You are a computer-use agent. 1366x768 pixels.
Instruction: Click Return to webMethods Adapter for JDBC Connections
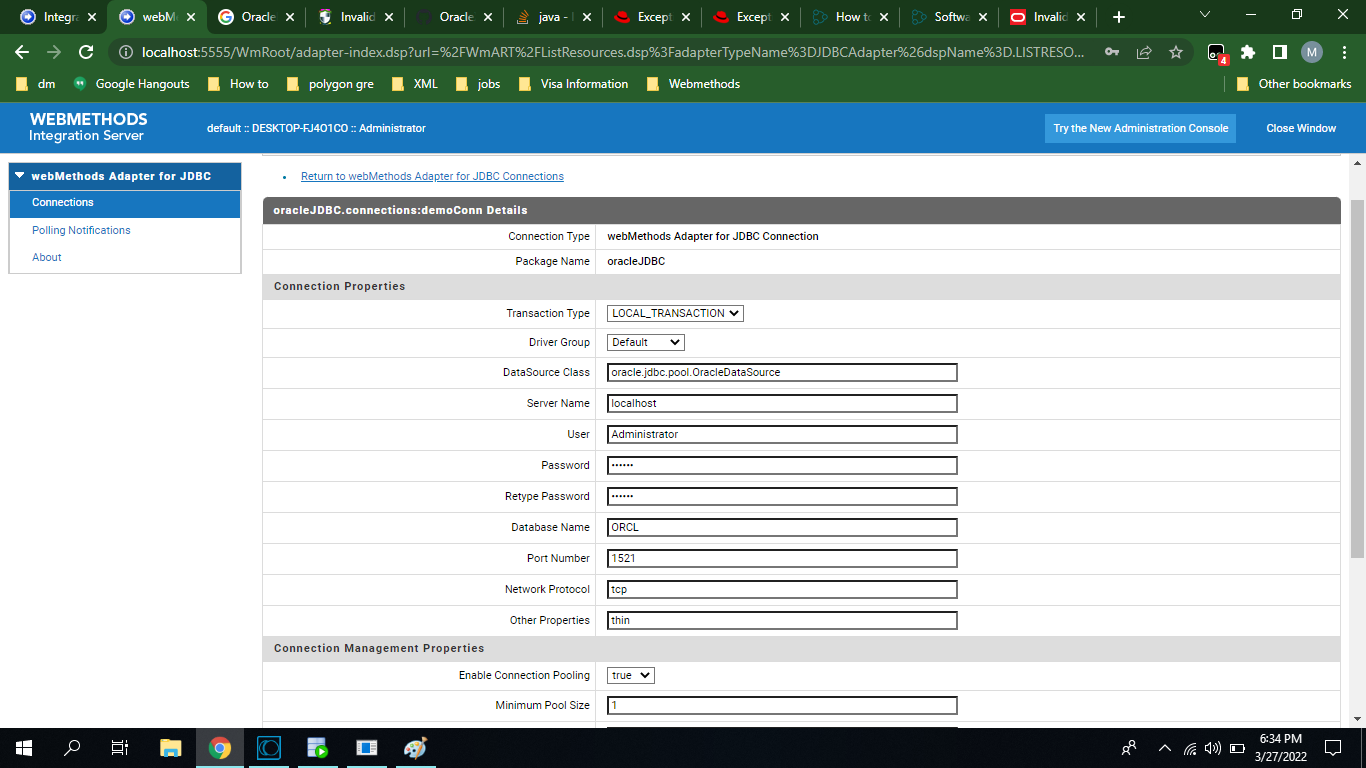tap(432, 176)
